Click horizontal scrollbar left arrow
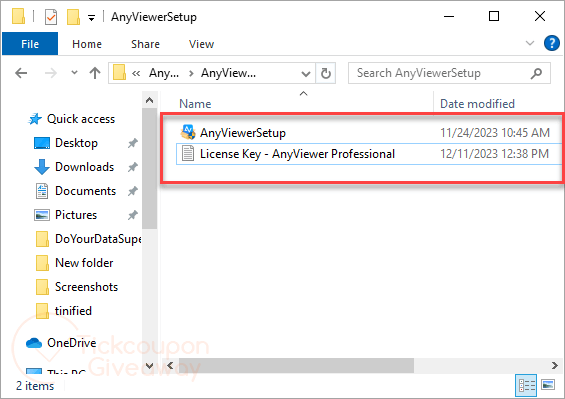 pyautogui.click(x=170, y=365)
